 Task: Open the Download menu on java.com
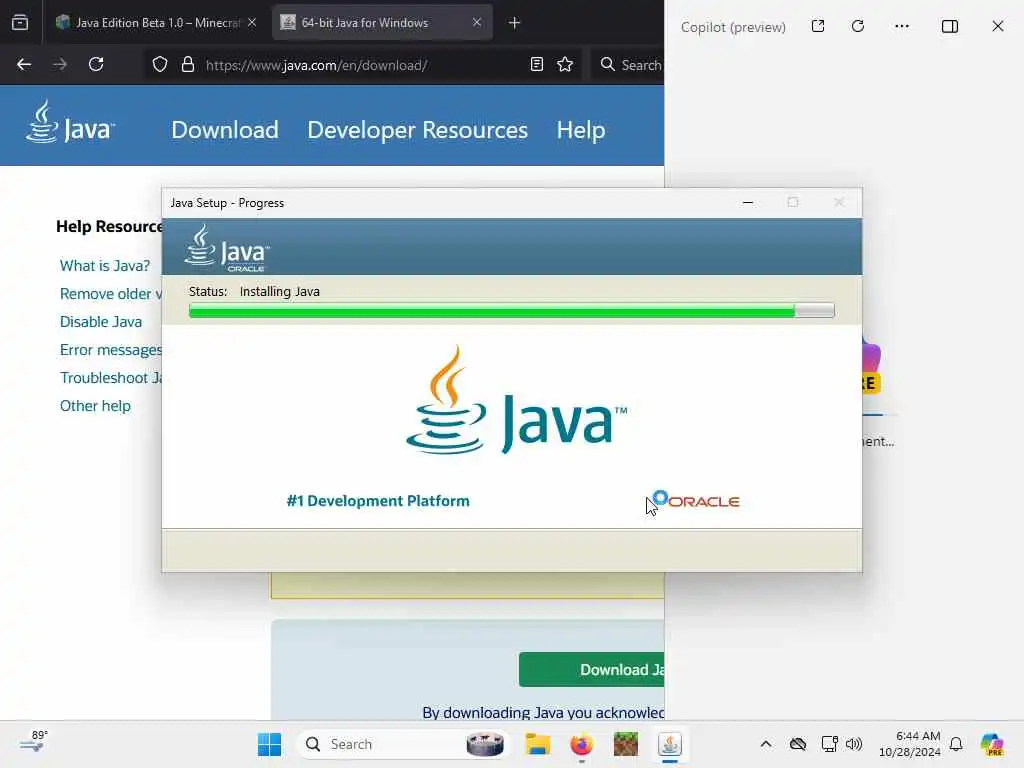pos(225,130)
